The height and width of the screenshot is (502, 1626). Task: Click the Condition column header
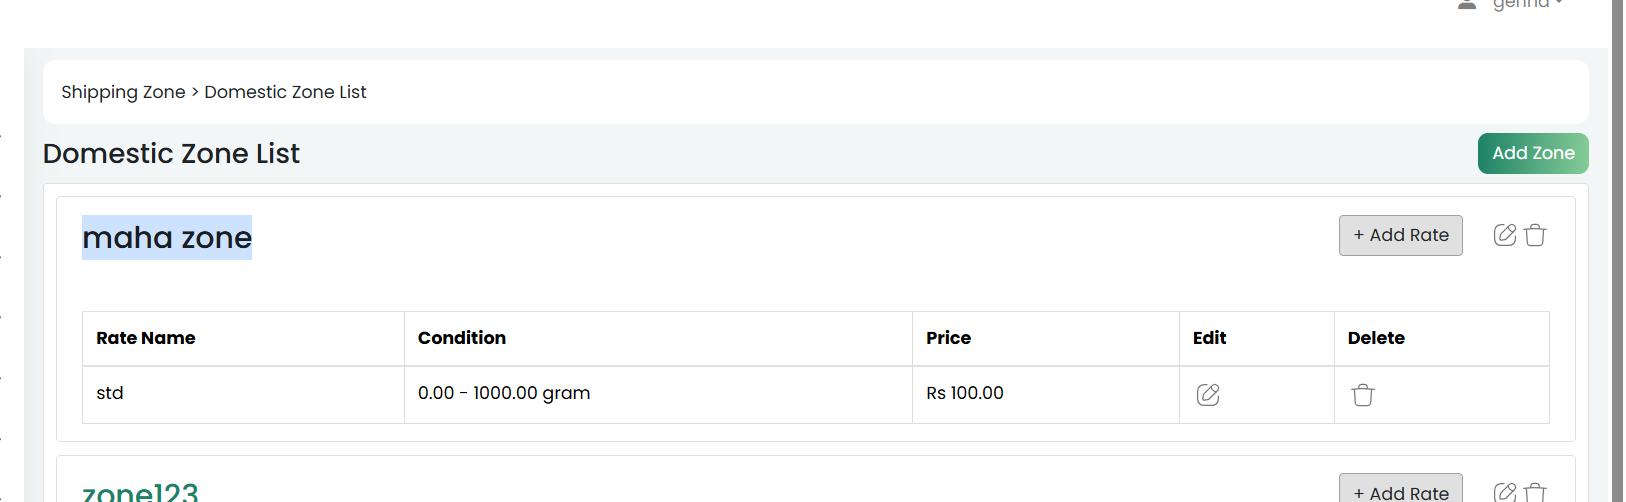[x=462, y=338]
